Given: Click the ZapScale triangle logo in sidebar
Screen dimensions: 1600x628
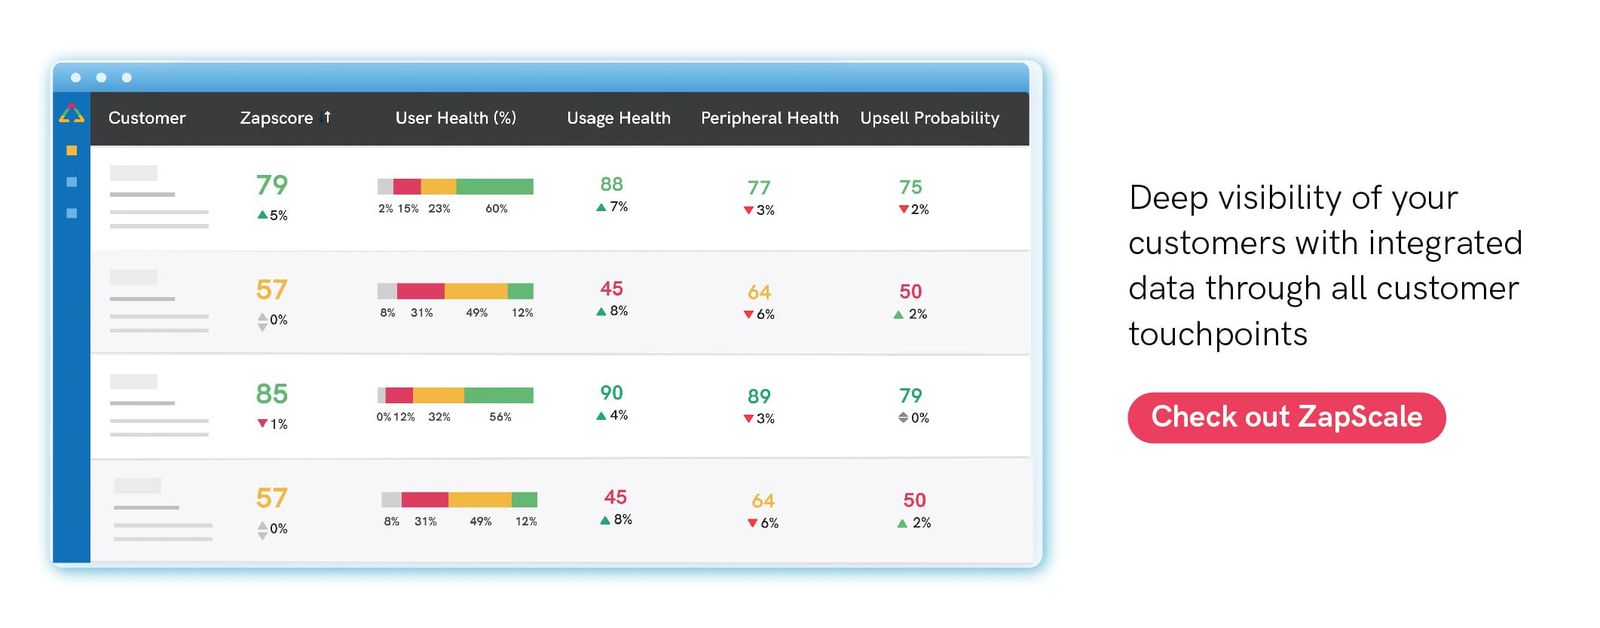Looking at the screenshot, I should pos(70,114).
